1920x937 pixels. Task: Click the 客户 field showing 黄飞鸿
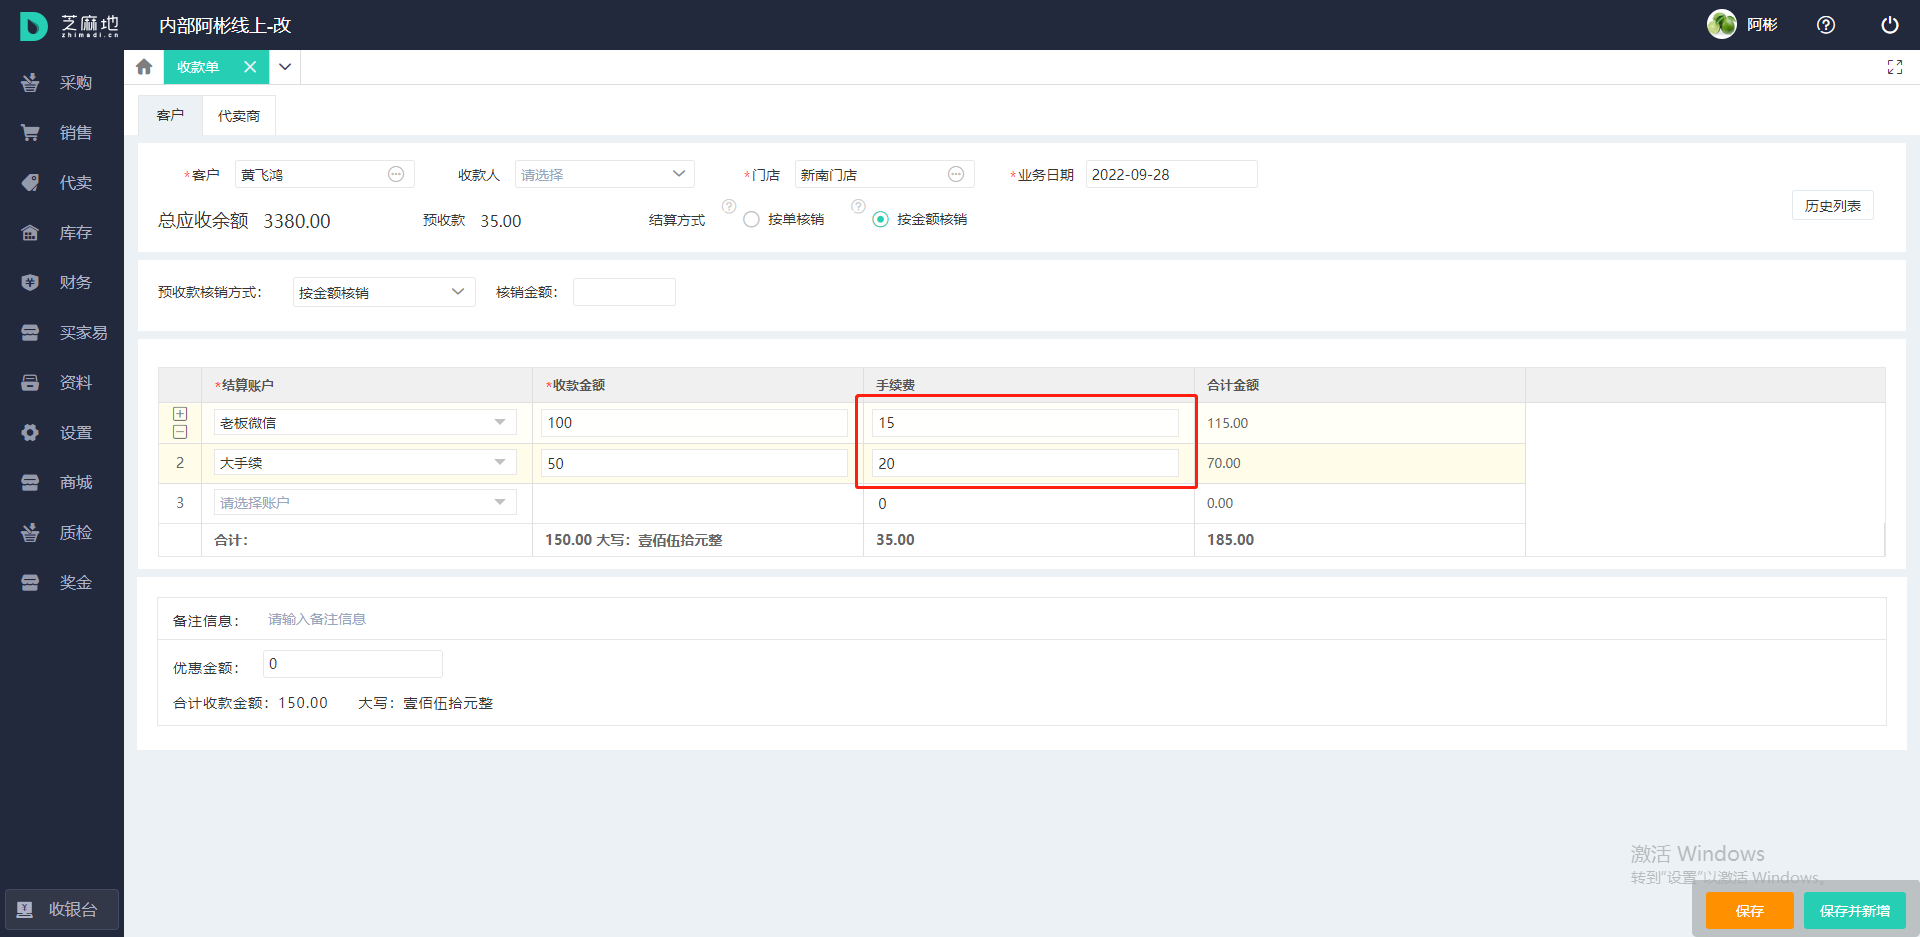tap(324, 174)
